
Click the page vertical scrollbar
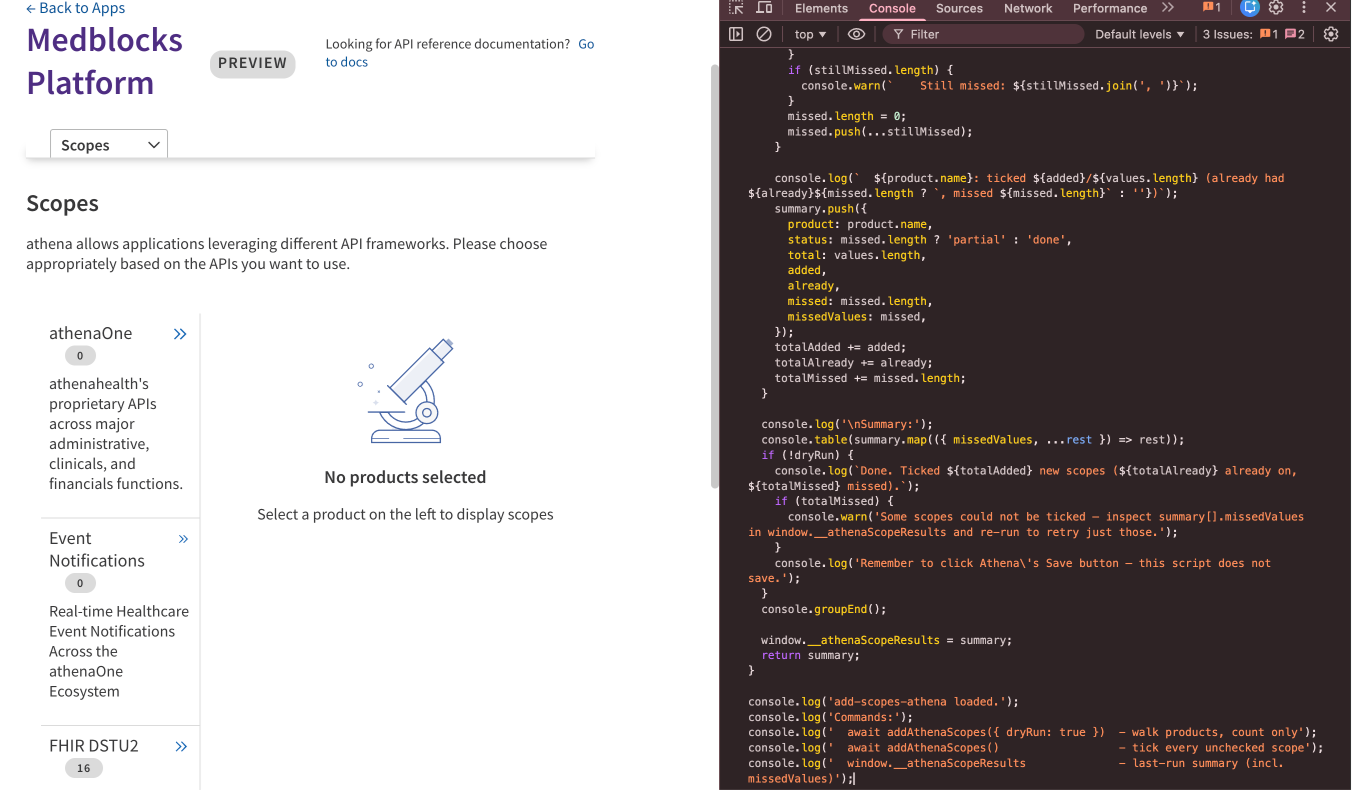click(x=714, y=276)
